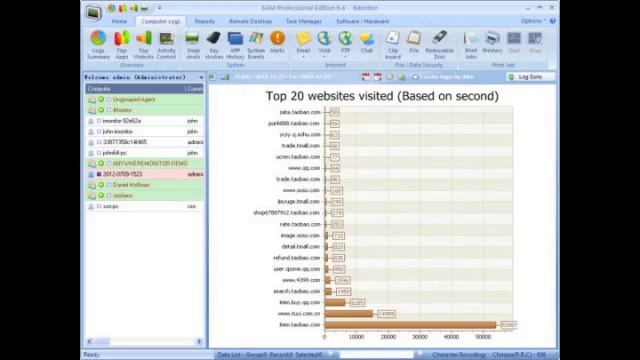
Task: Tick the Ungrouped Agent checkbox
Action: point(109,100)
